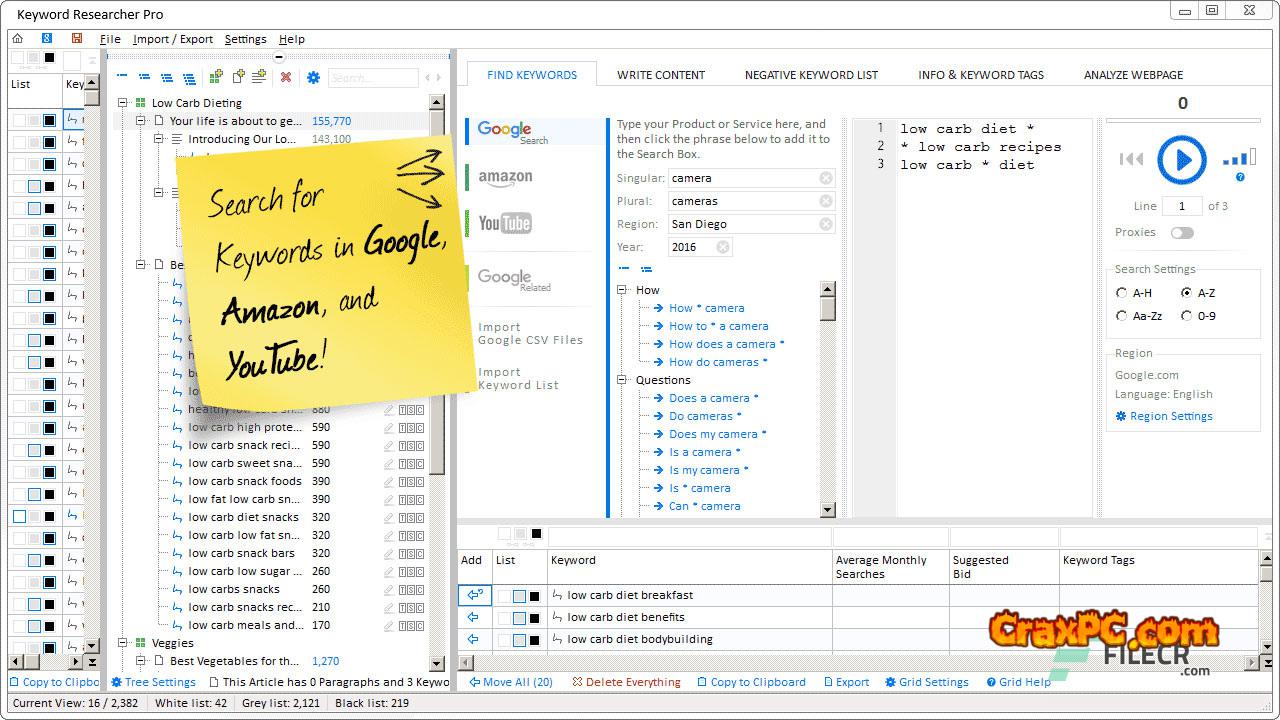Open the Import / Export menu
The width and height of the screenshot is (1280, 720).
coord(173,39)
